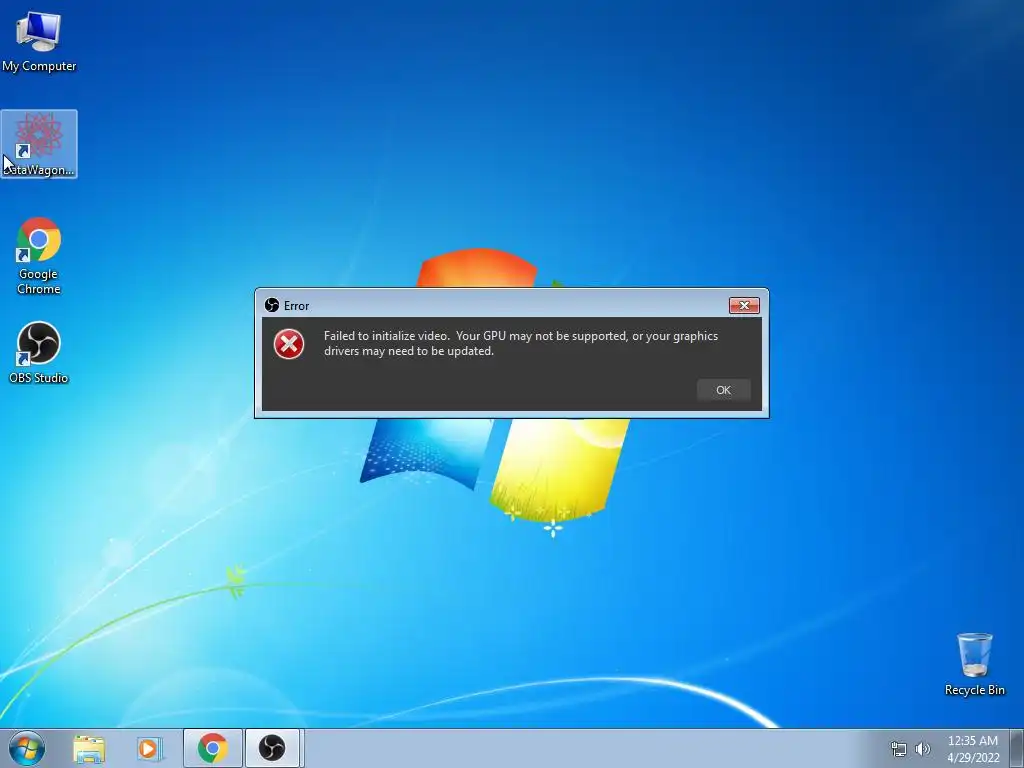Image resolution: width=1024 pixels, height=768 pixels.
Task: Click the Show Desktop strip at the taskbar end
Action: (1017, 748)
